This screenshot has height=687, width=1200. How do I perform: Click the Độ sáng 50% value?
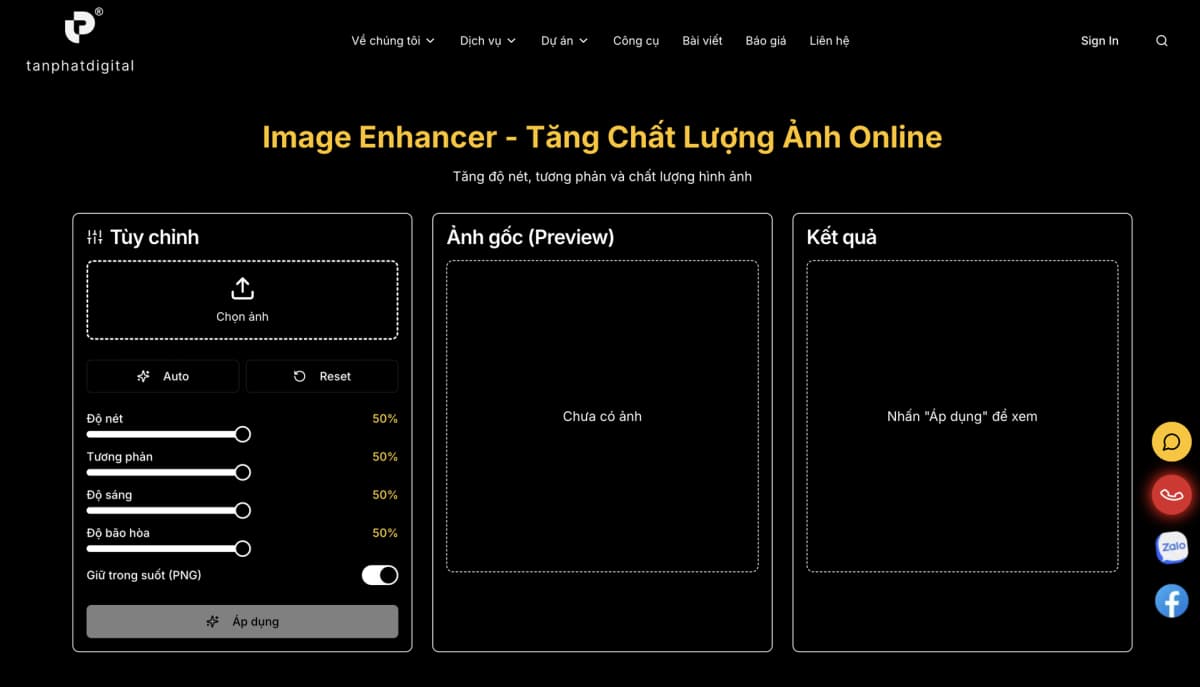click(385, 495)
